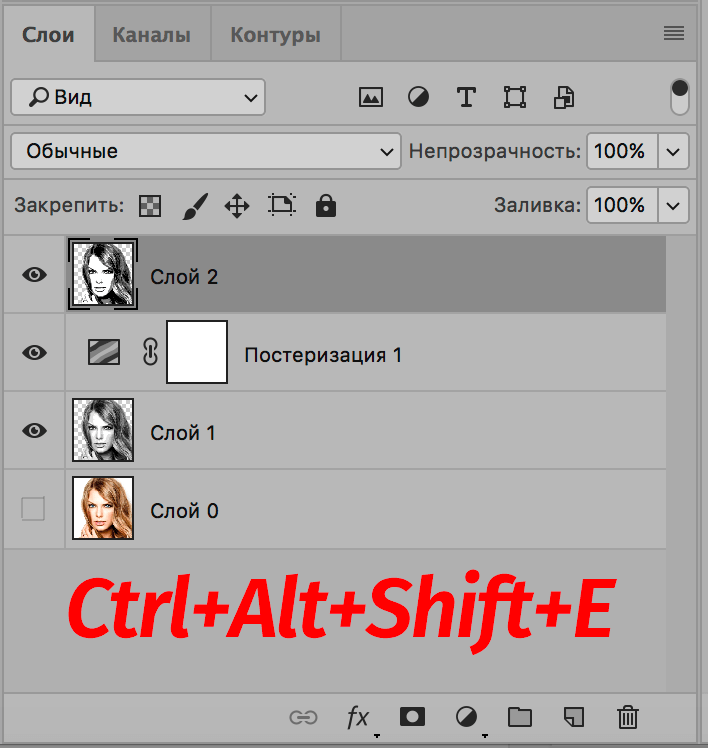Click the delete layer trash icon
Screen dimensions: 708x748
[x=628, y=716]
